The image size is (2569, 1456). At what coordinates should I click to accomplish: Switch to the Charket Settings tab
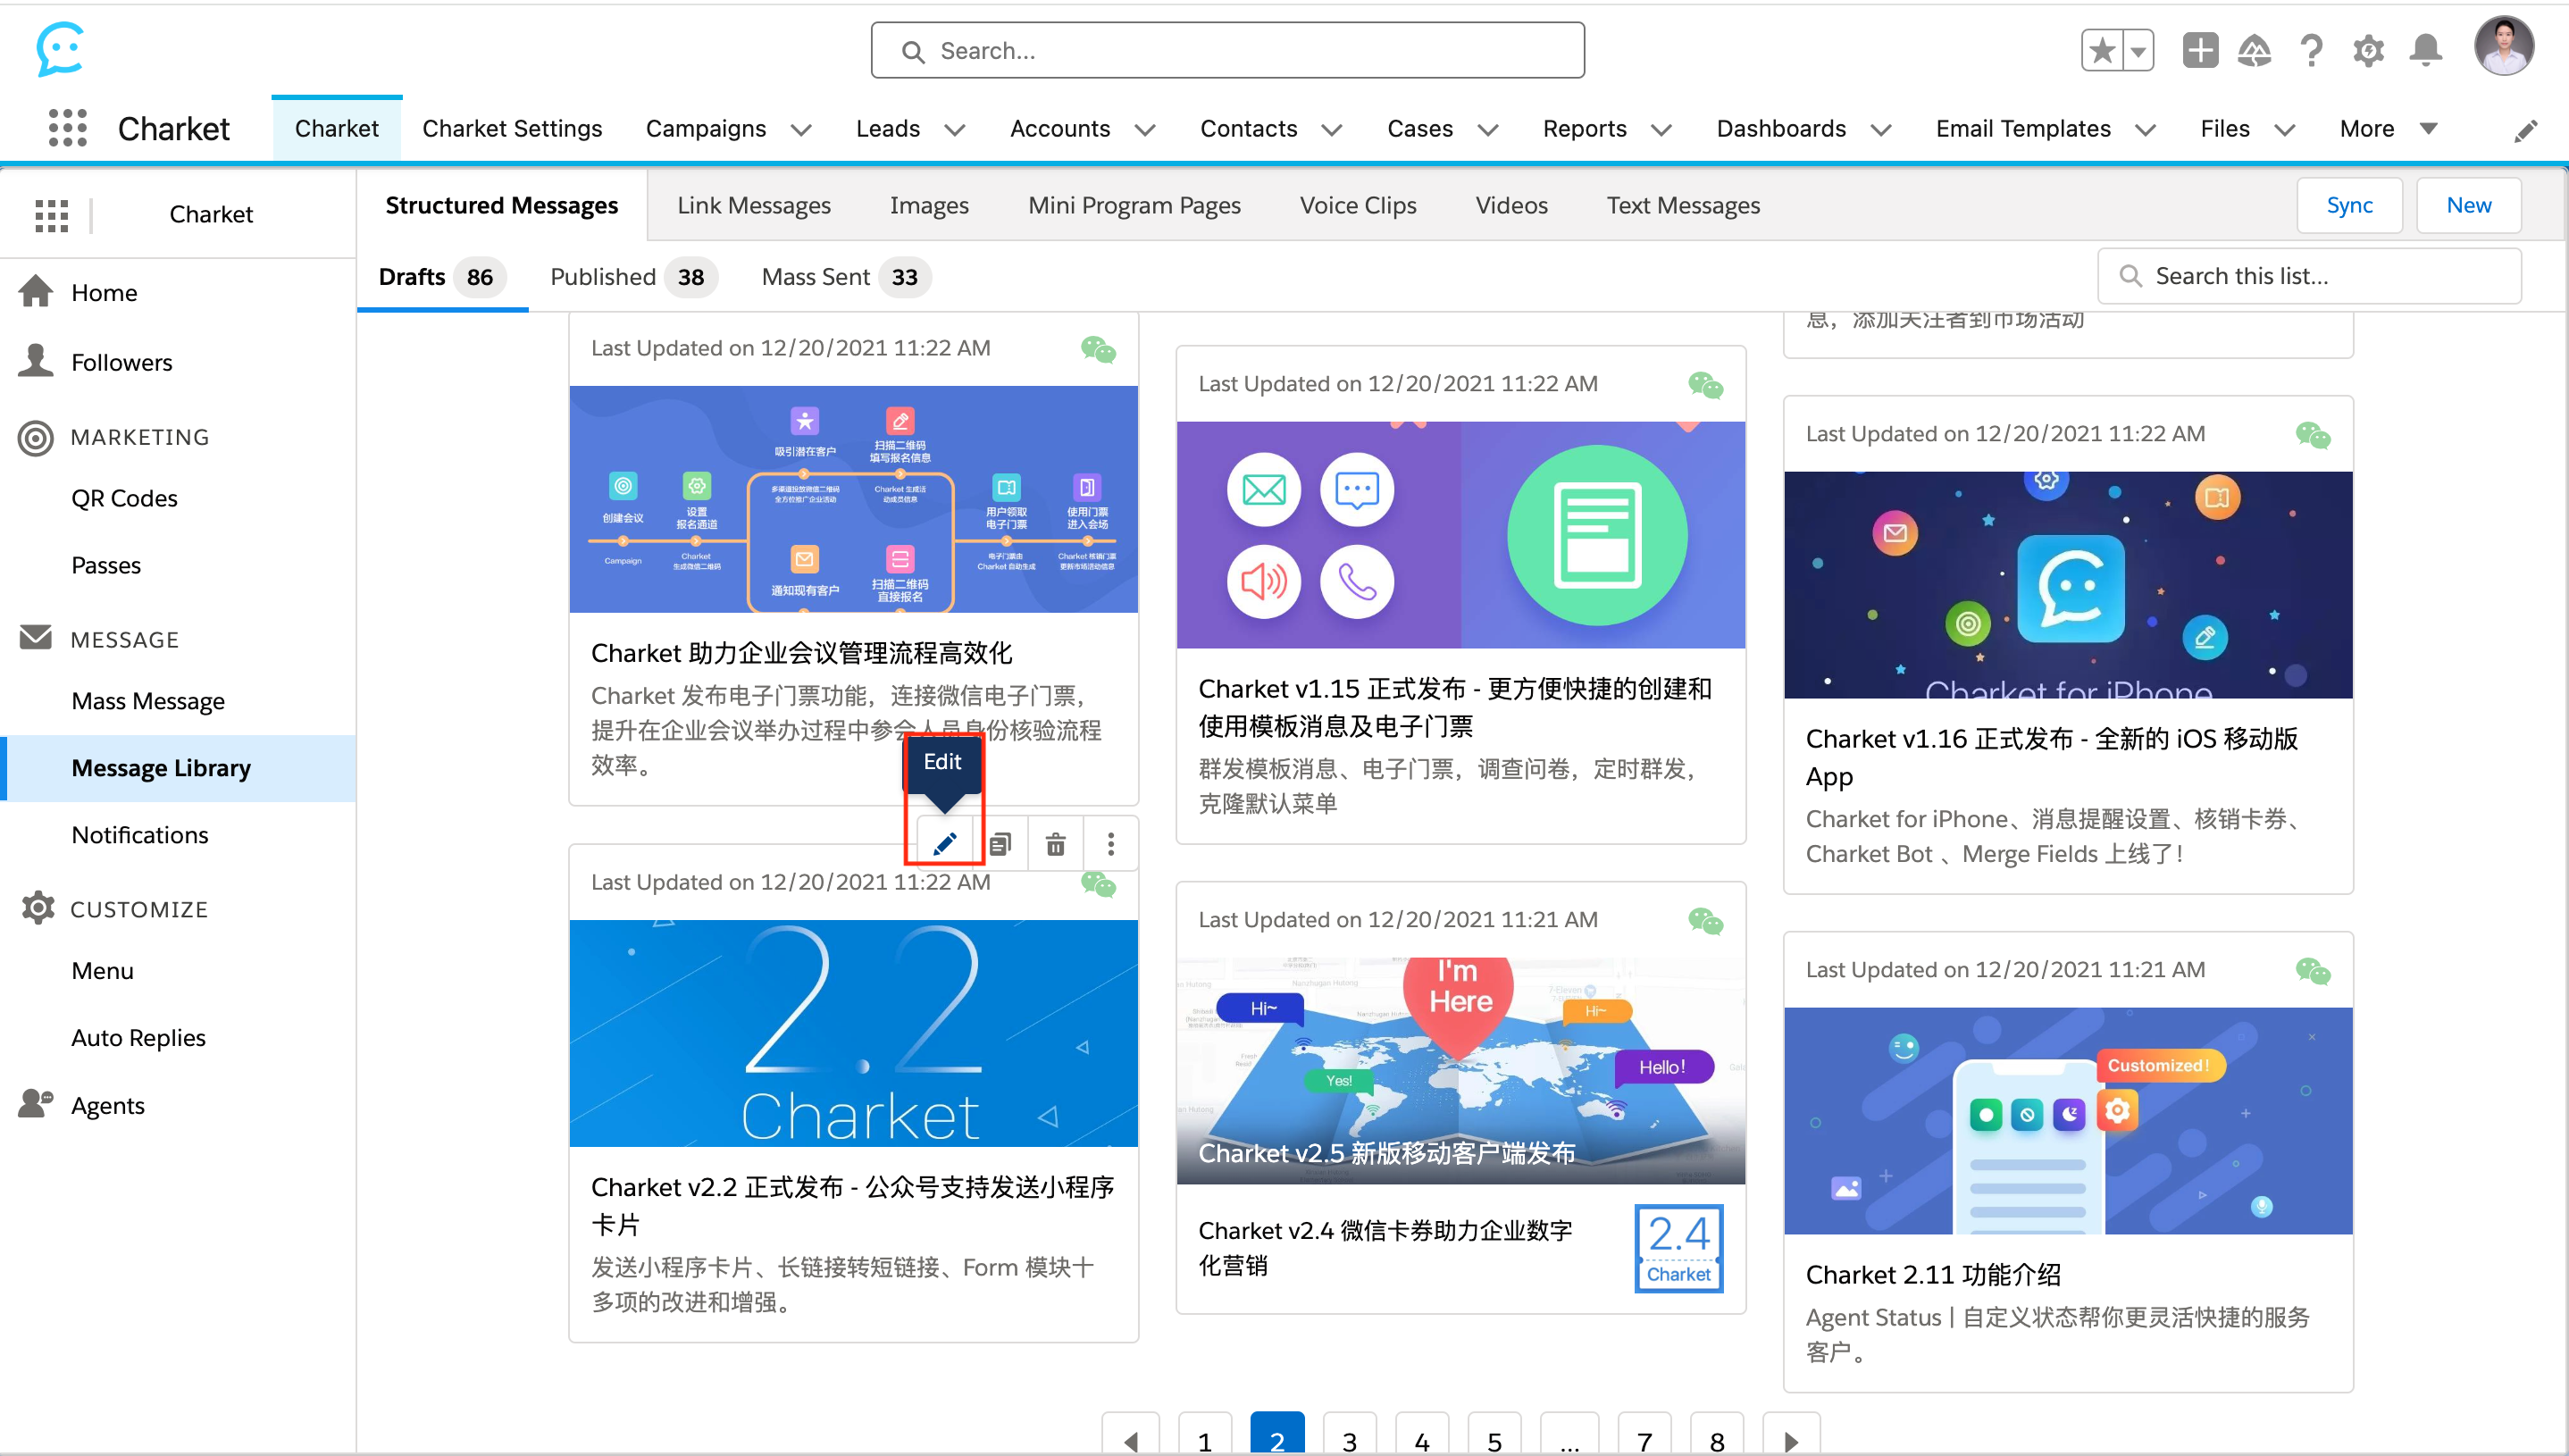512,129
